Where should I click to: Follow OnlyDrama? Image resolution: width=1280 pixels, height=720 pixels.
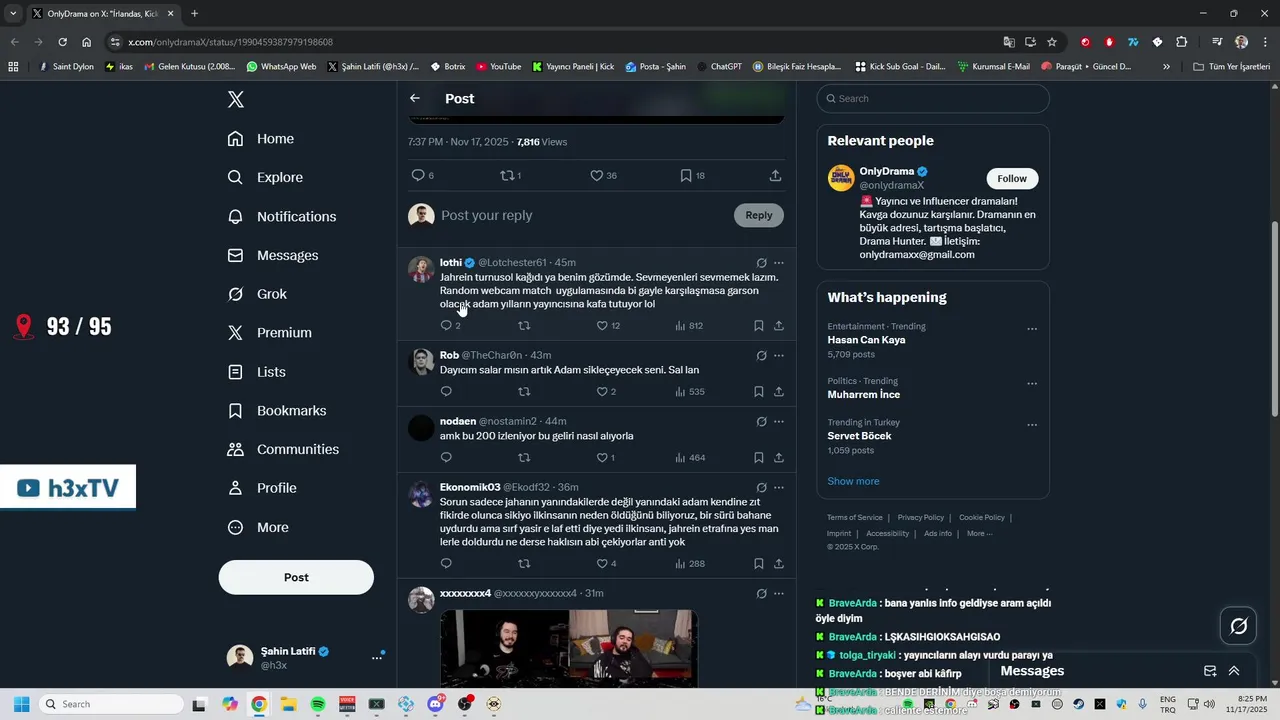point(1012,178)
